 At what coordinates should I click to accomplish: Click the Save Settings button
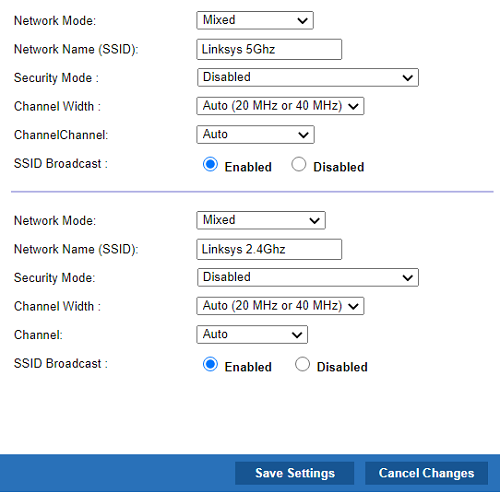point(295,473)
